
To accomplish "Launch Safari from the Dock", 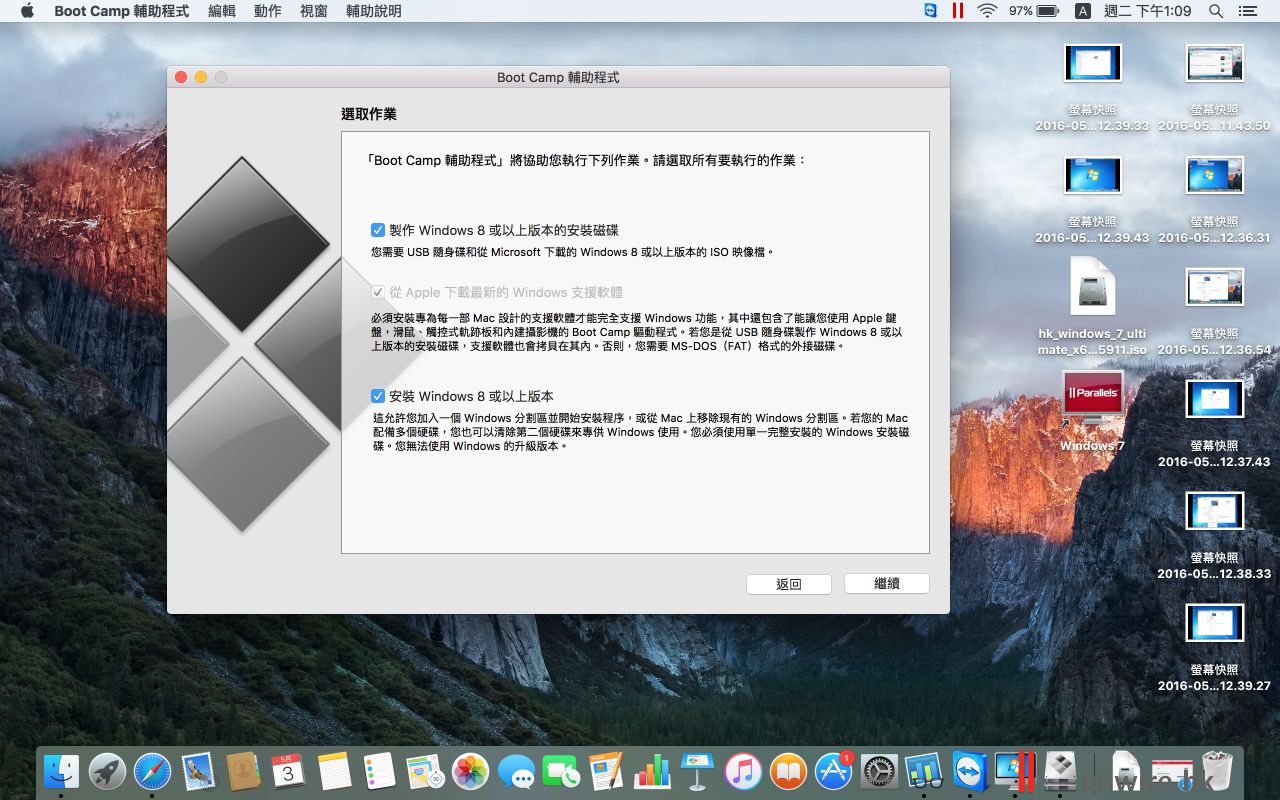I will point(153,772).
